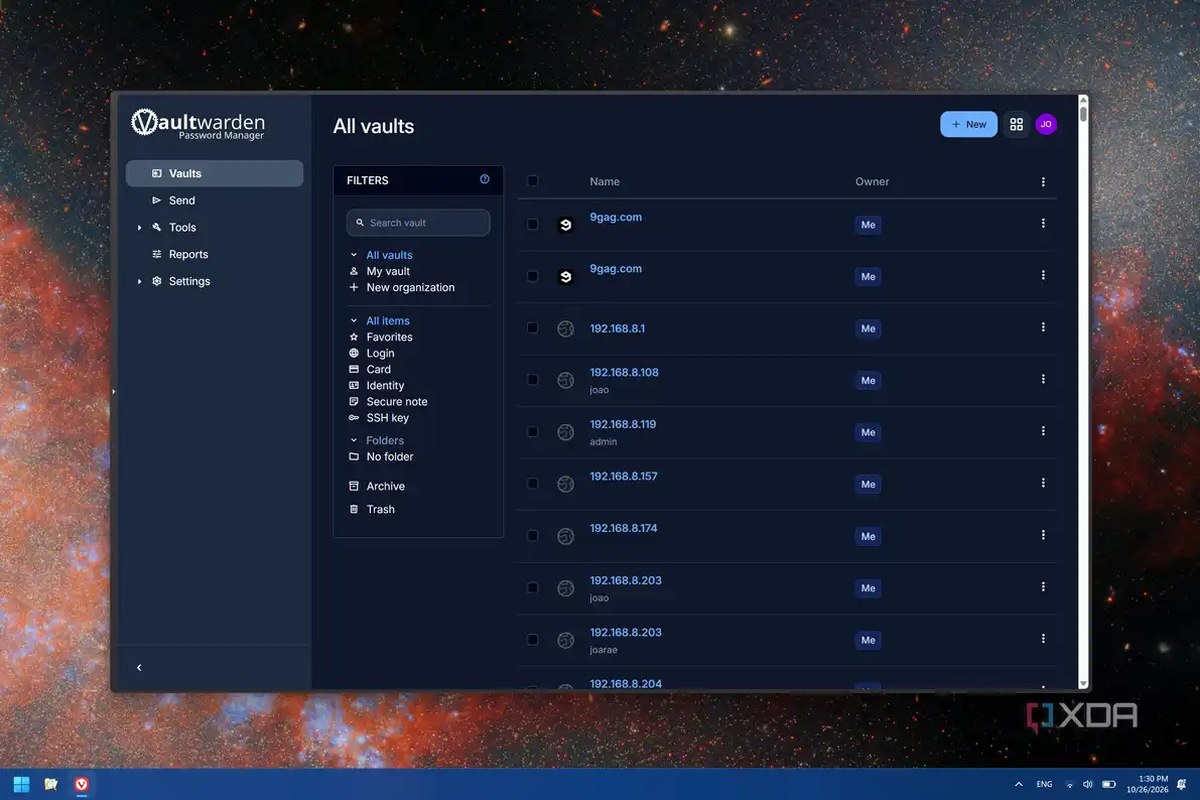Image resolution: width=1200 pixels, height=800 pixels.
Task: Click the globe icon of 192.168.8.1
Action: 565,328
